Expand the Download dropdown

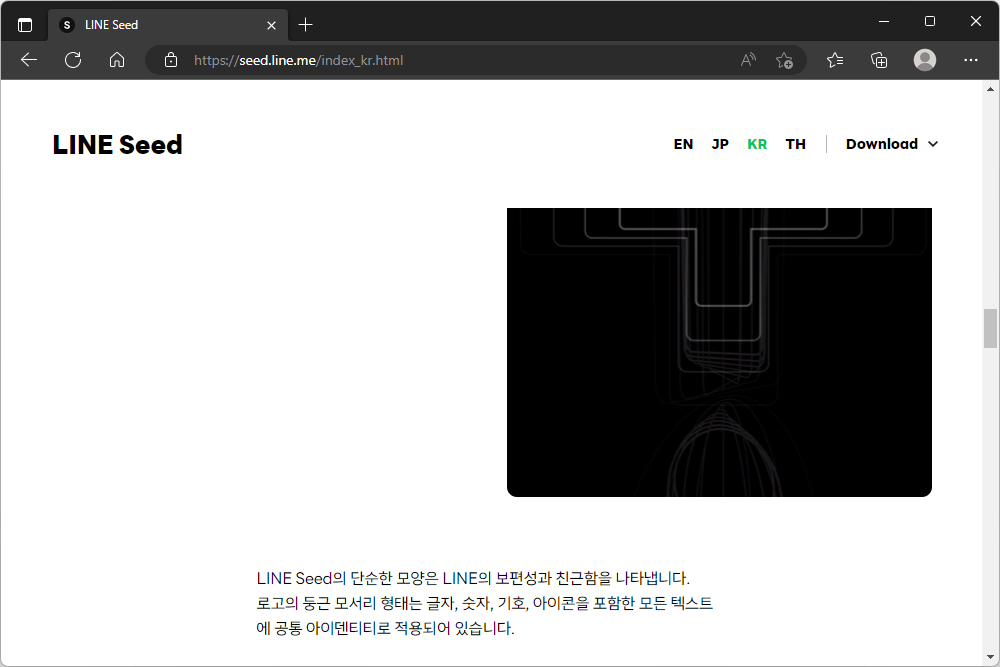892,144
